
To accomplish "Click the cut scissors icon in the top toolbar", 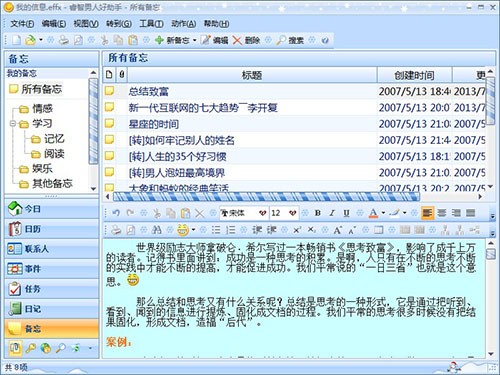I will tap(105, 40).
